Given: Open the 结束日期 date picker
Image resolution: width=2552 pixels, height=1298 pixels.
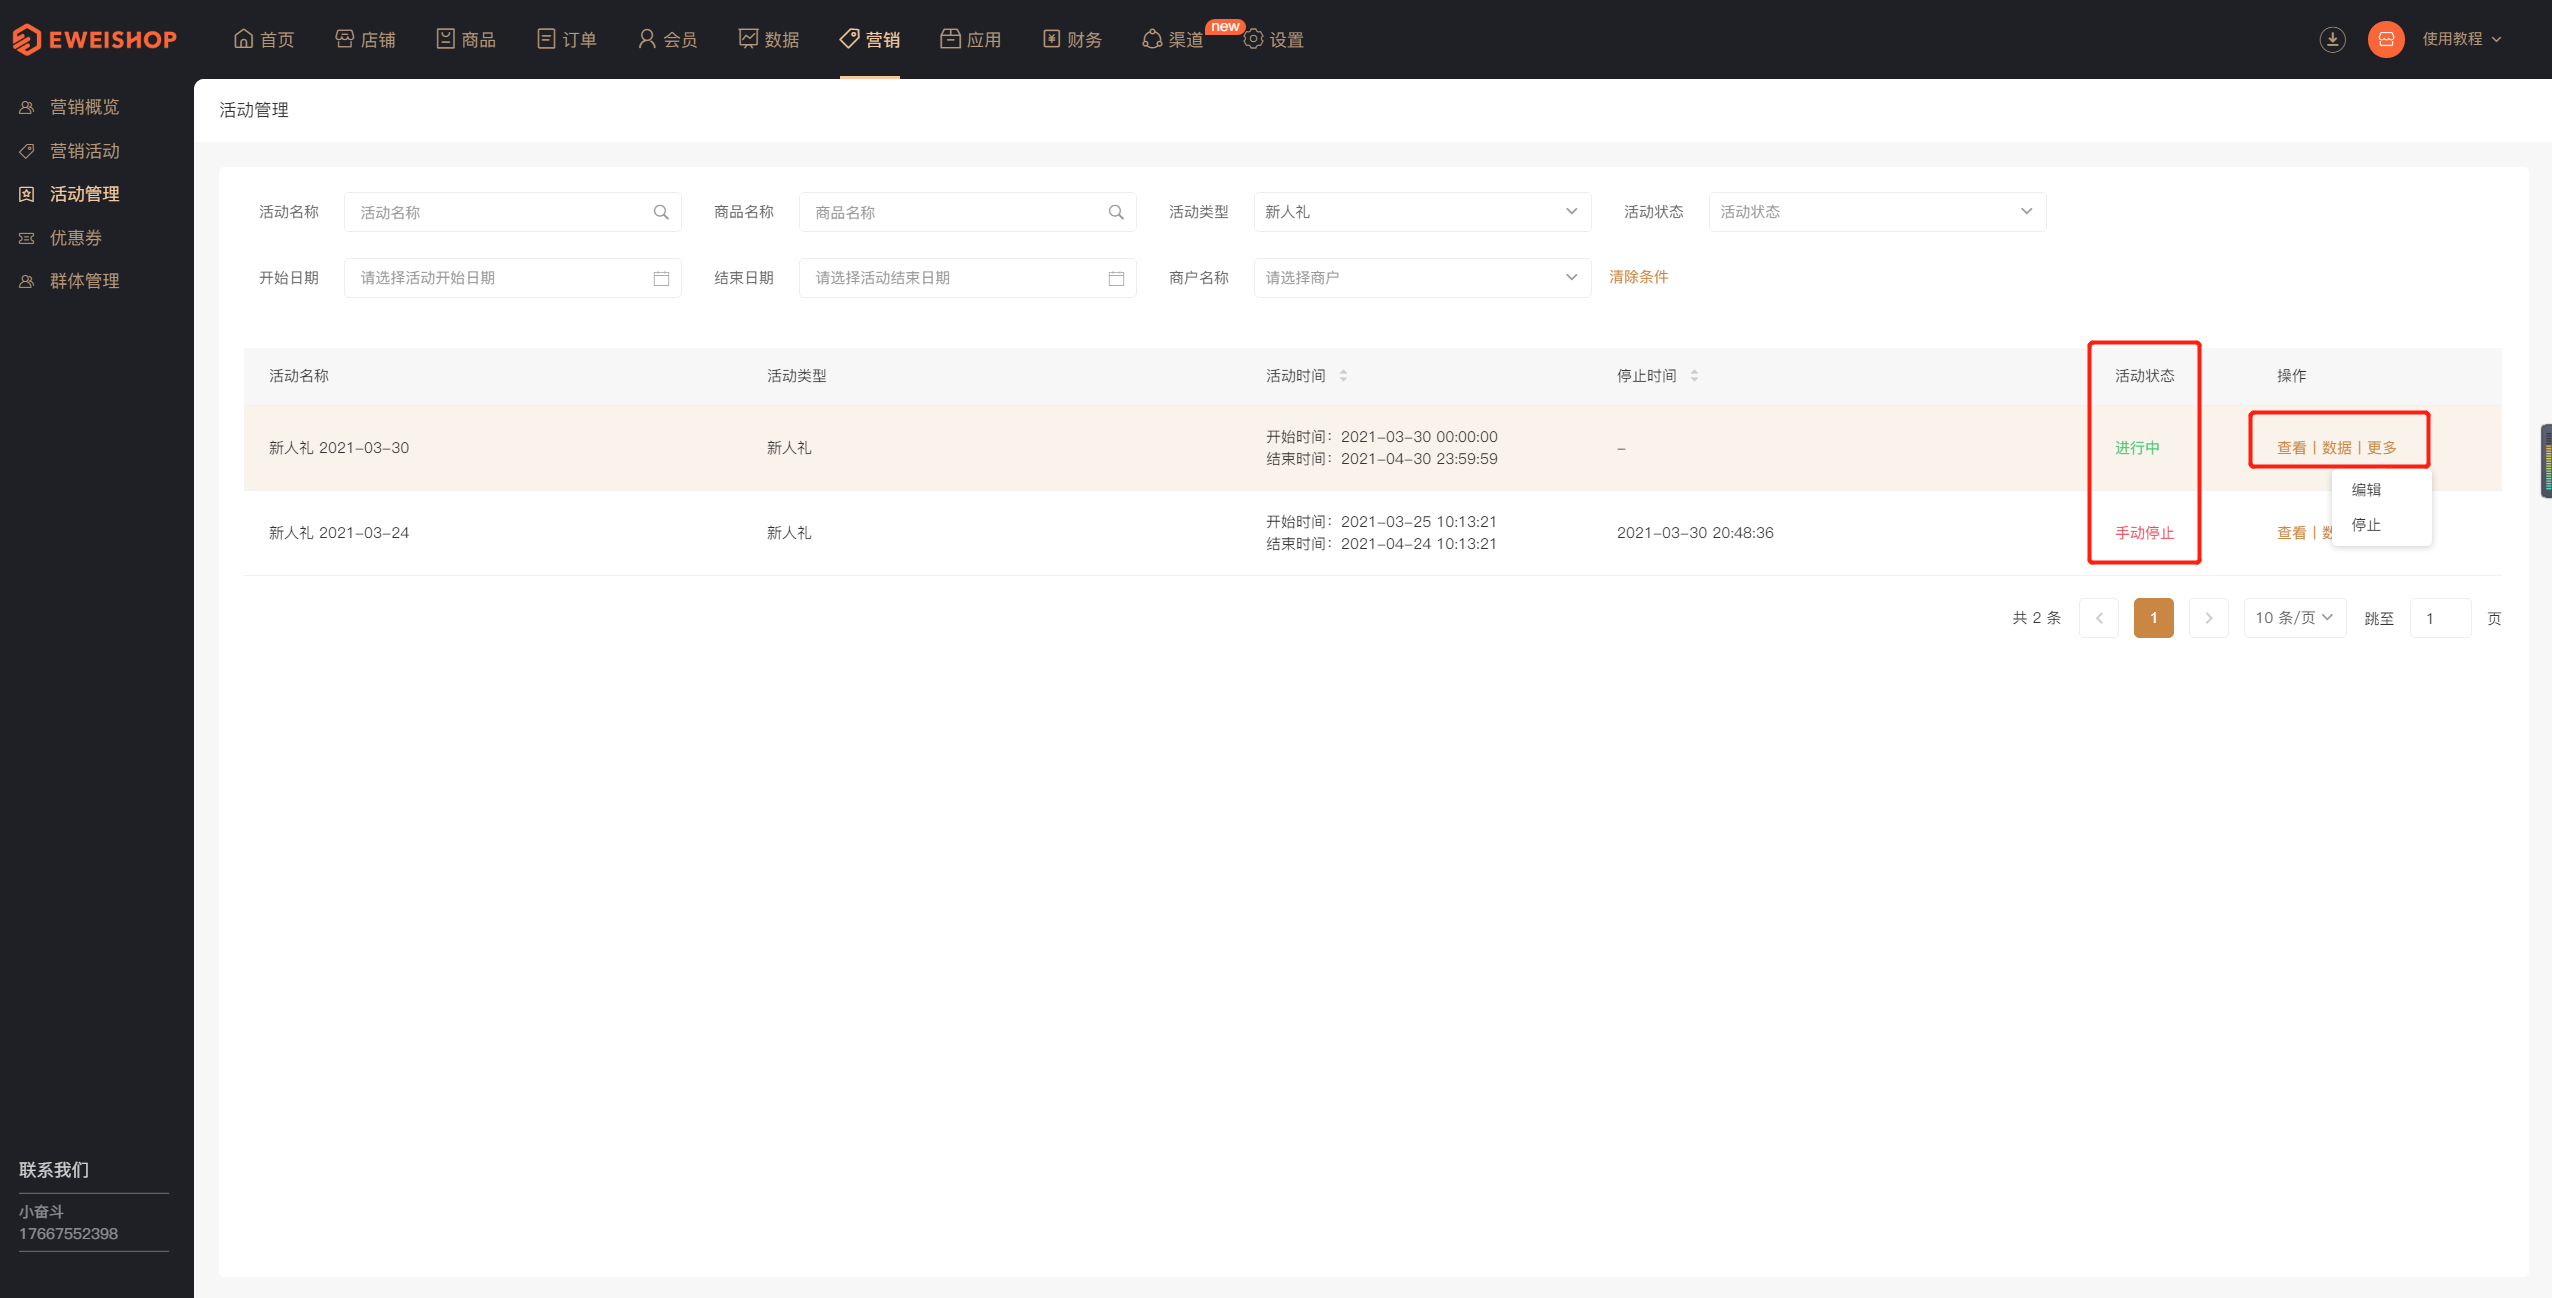Looking at the screenshot, I should coord(967,278).
